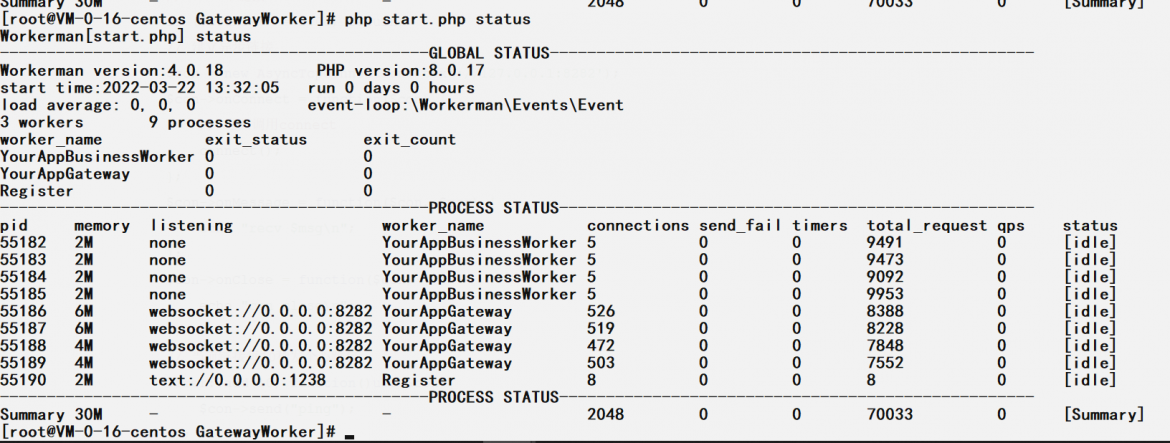Click start time 2022-03-22 13:32:05
Image resolution: width=1170 pixels, height=443 pixels.
pos(140,88)
